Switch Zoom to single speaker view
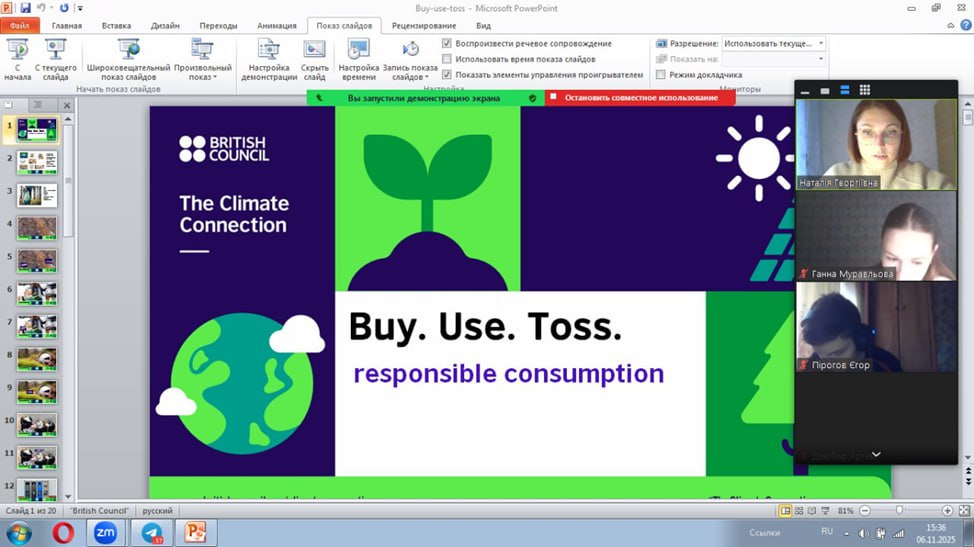This screenshot has width=974, height=547. 825,91
